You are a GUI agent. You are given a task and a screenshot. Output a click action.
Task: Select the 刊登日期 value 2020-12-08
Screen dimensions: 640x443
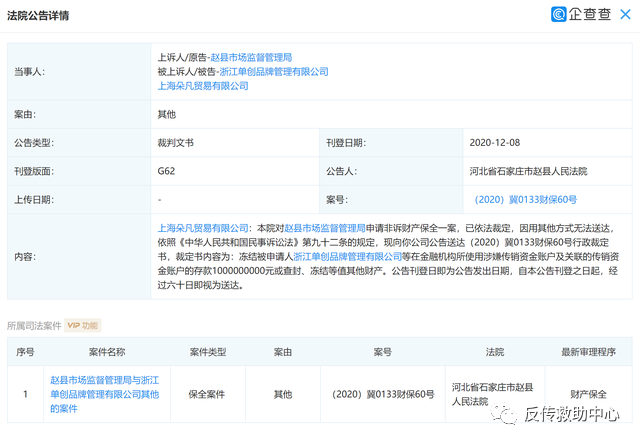click(x=495, y=143)
